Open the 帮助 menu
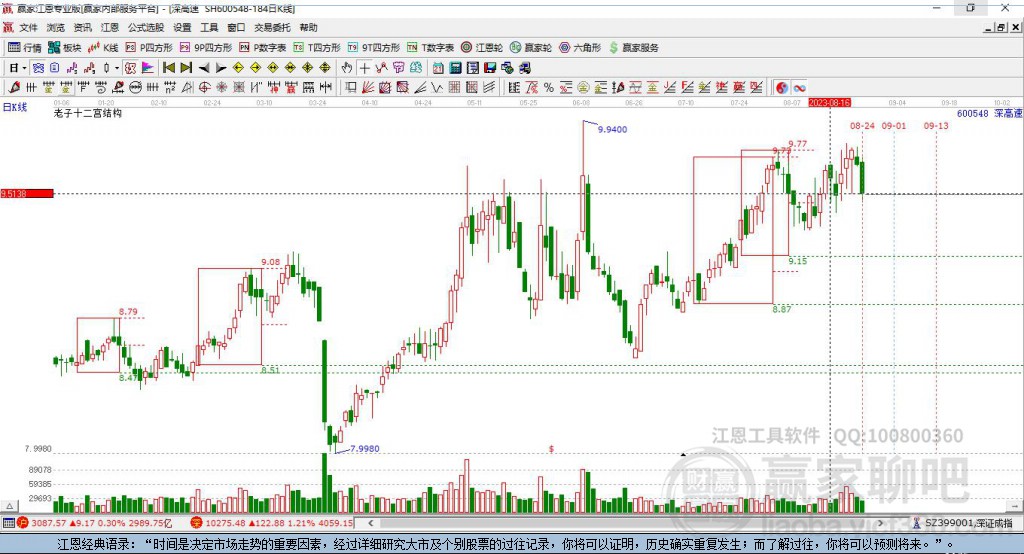This screenshot has height=554, width=1024. tap(308, 27)
